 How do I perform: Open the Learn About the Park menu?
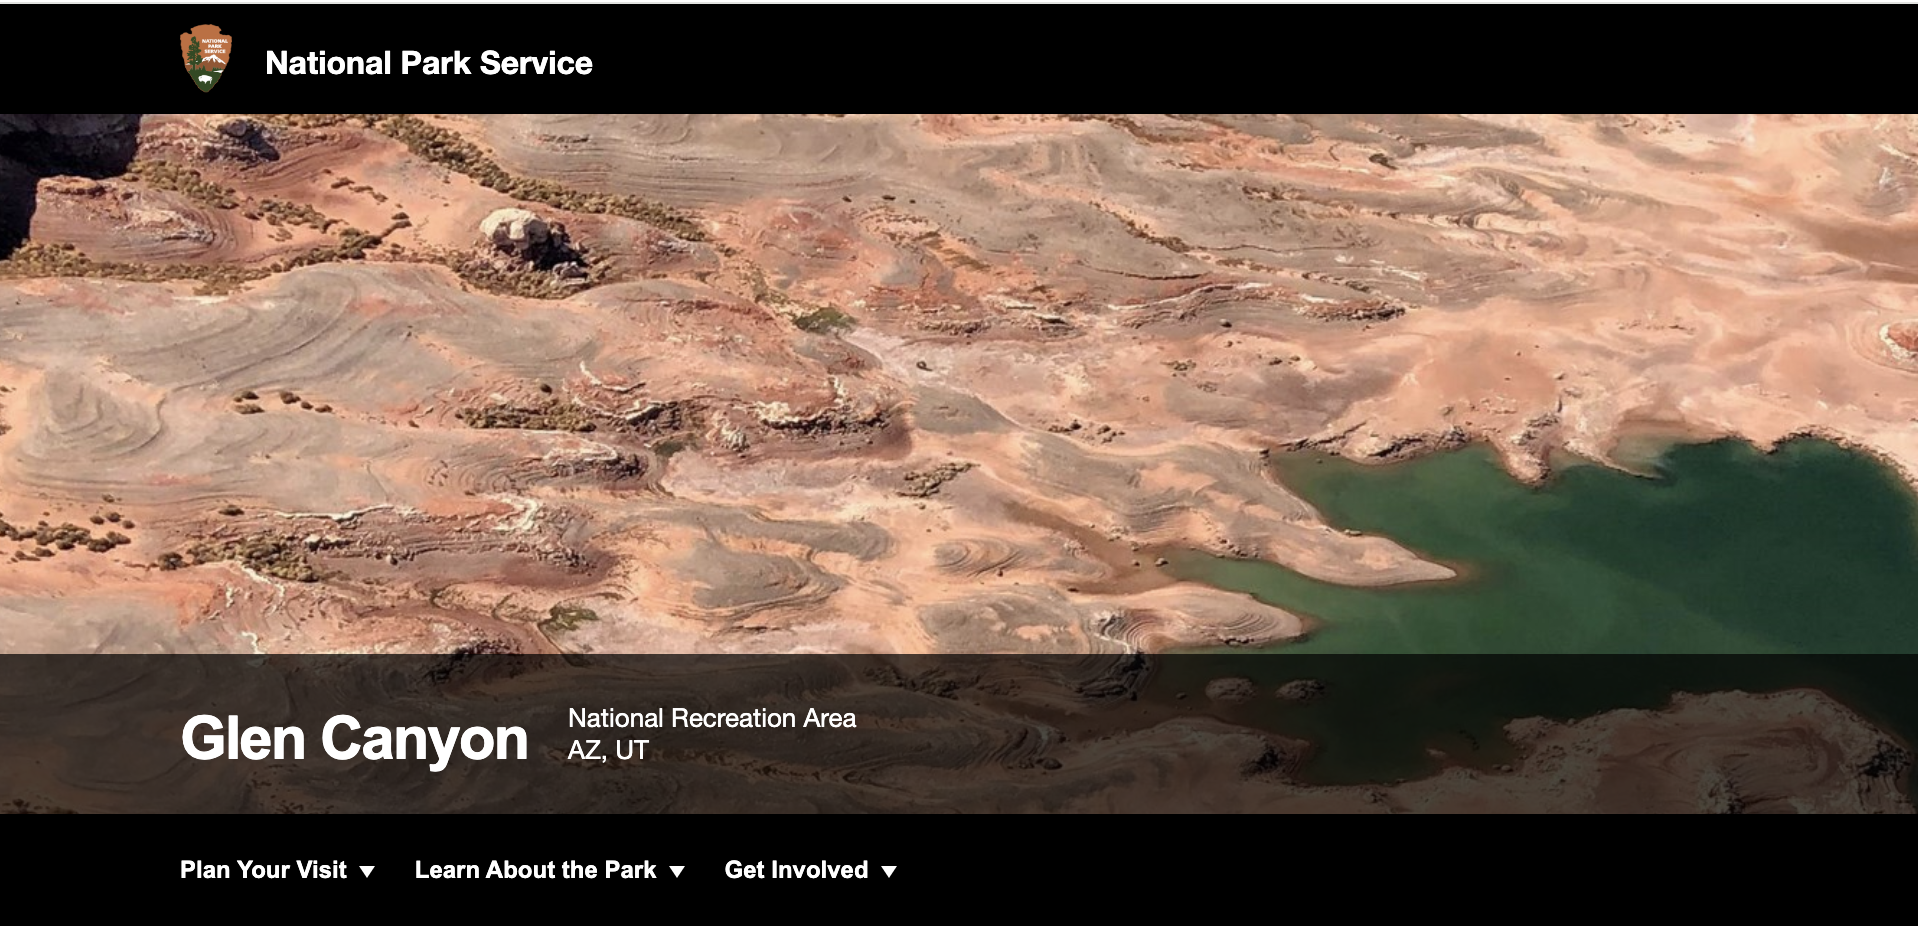point(535,870)
